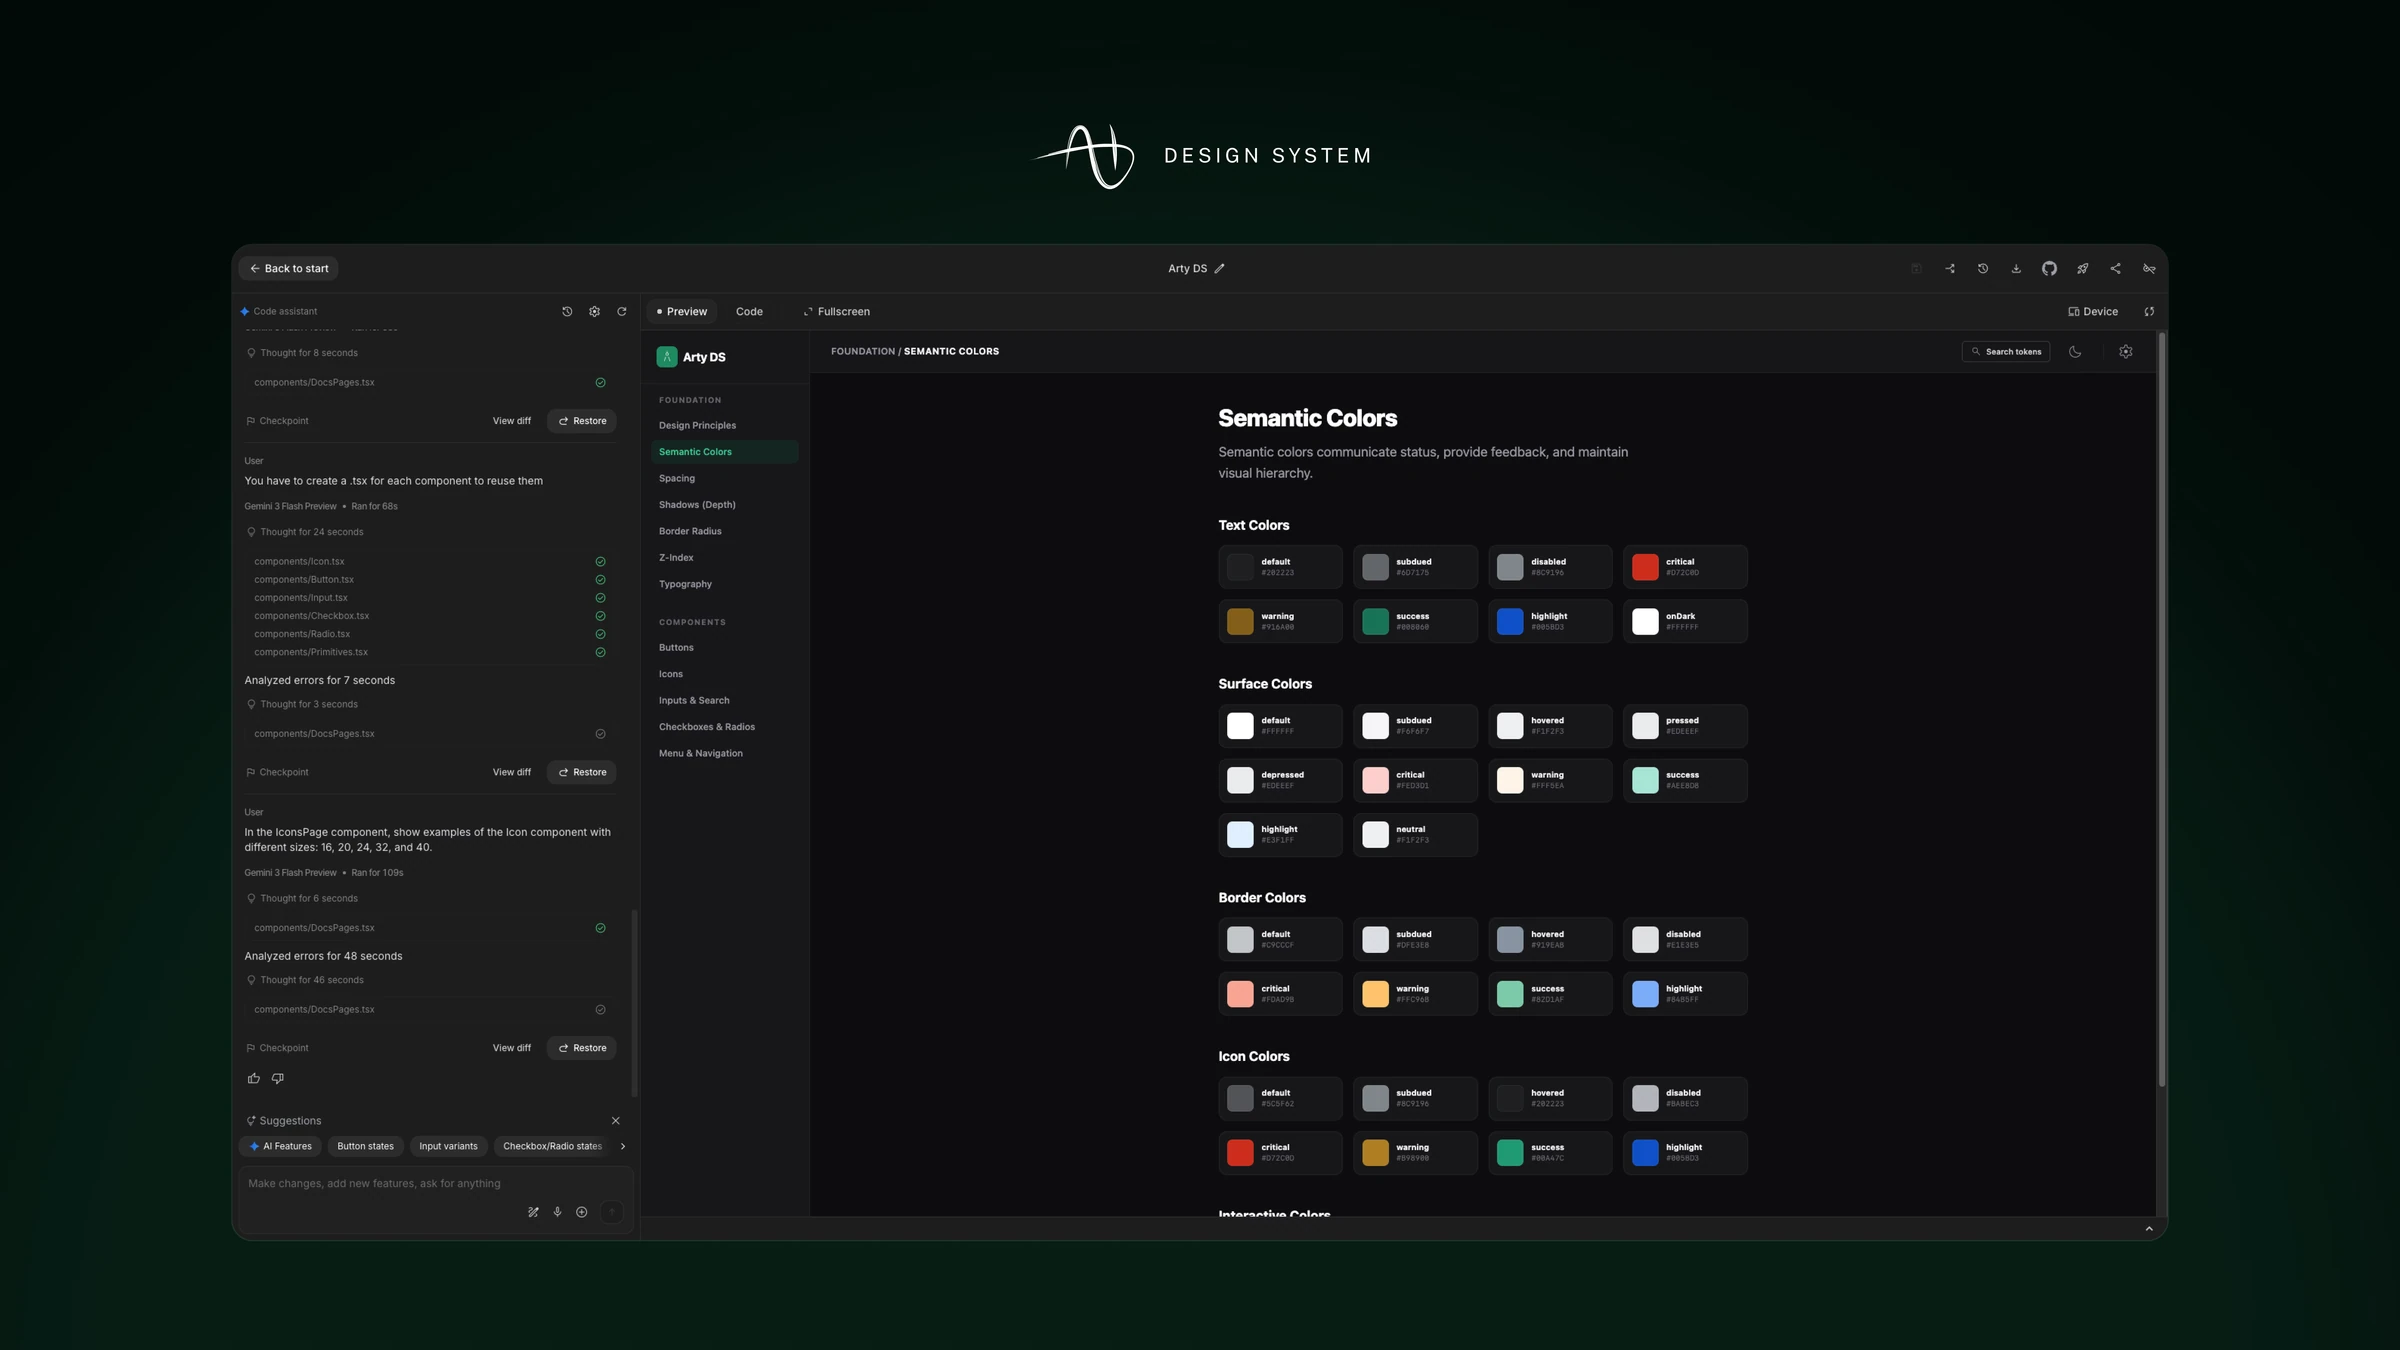Click the thumbs up feedback icon
This screenshot has width=2400, height=1350.
point(253,1078)
